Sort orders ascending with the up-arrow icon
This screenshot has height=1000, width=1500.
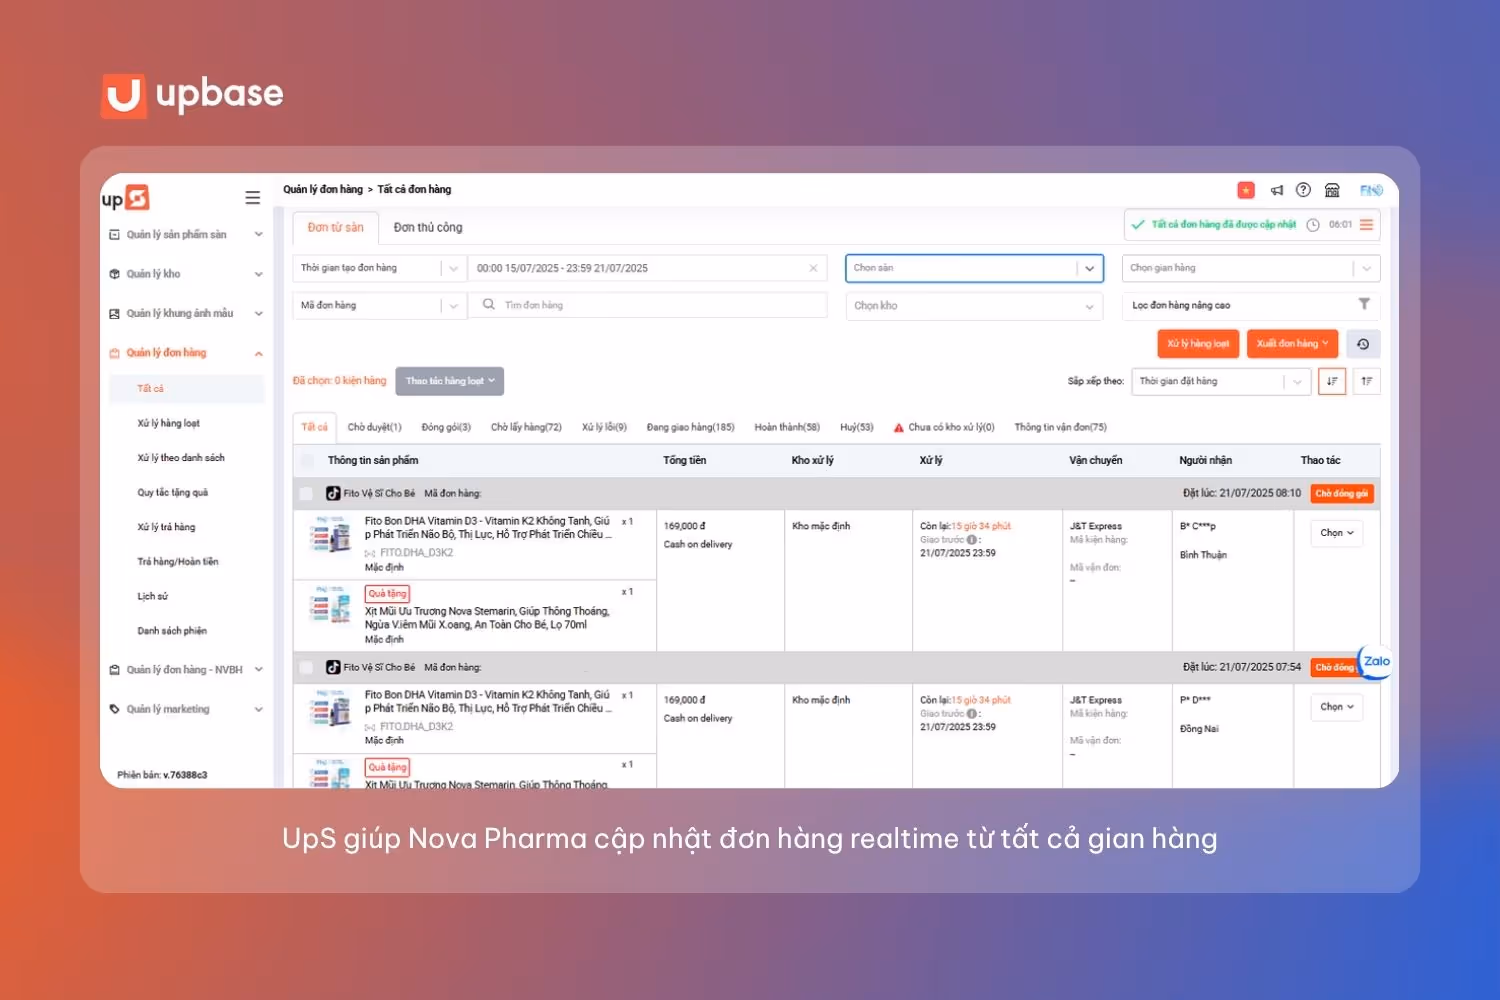1366,381
